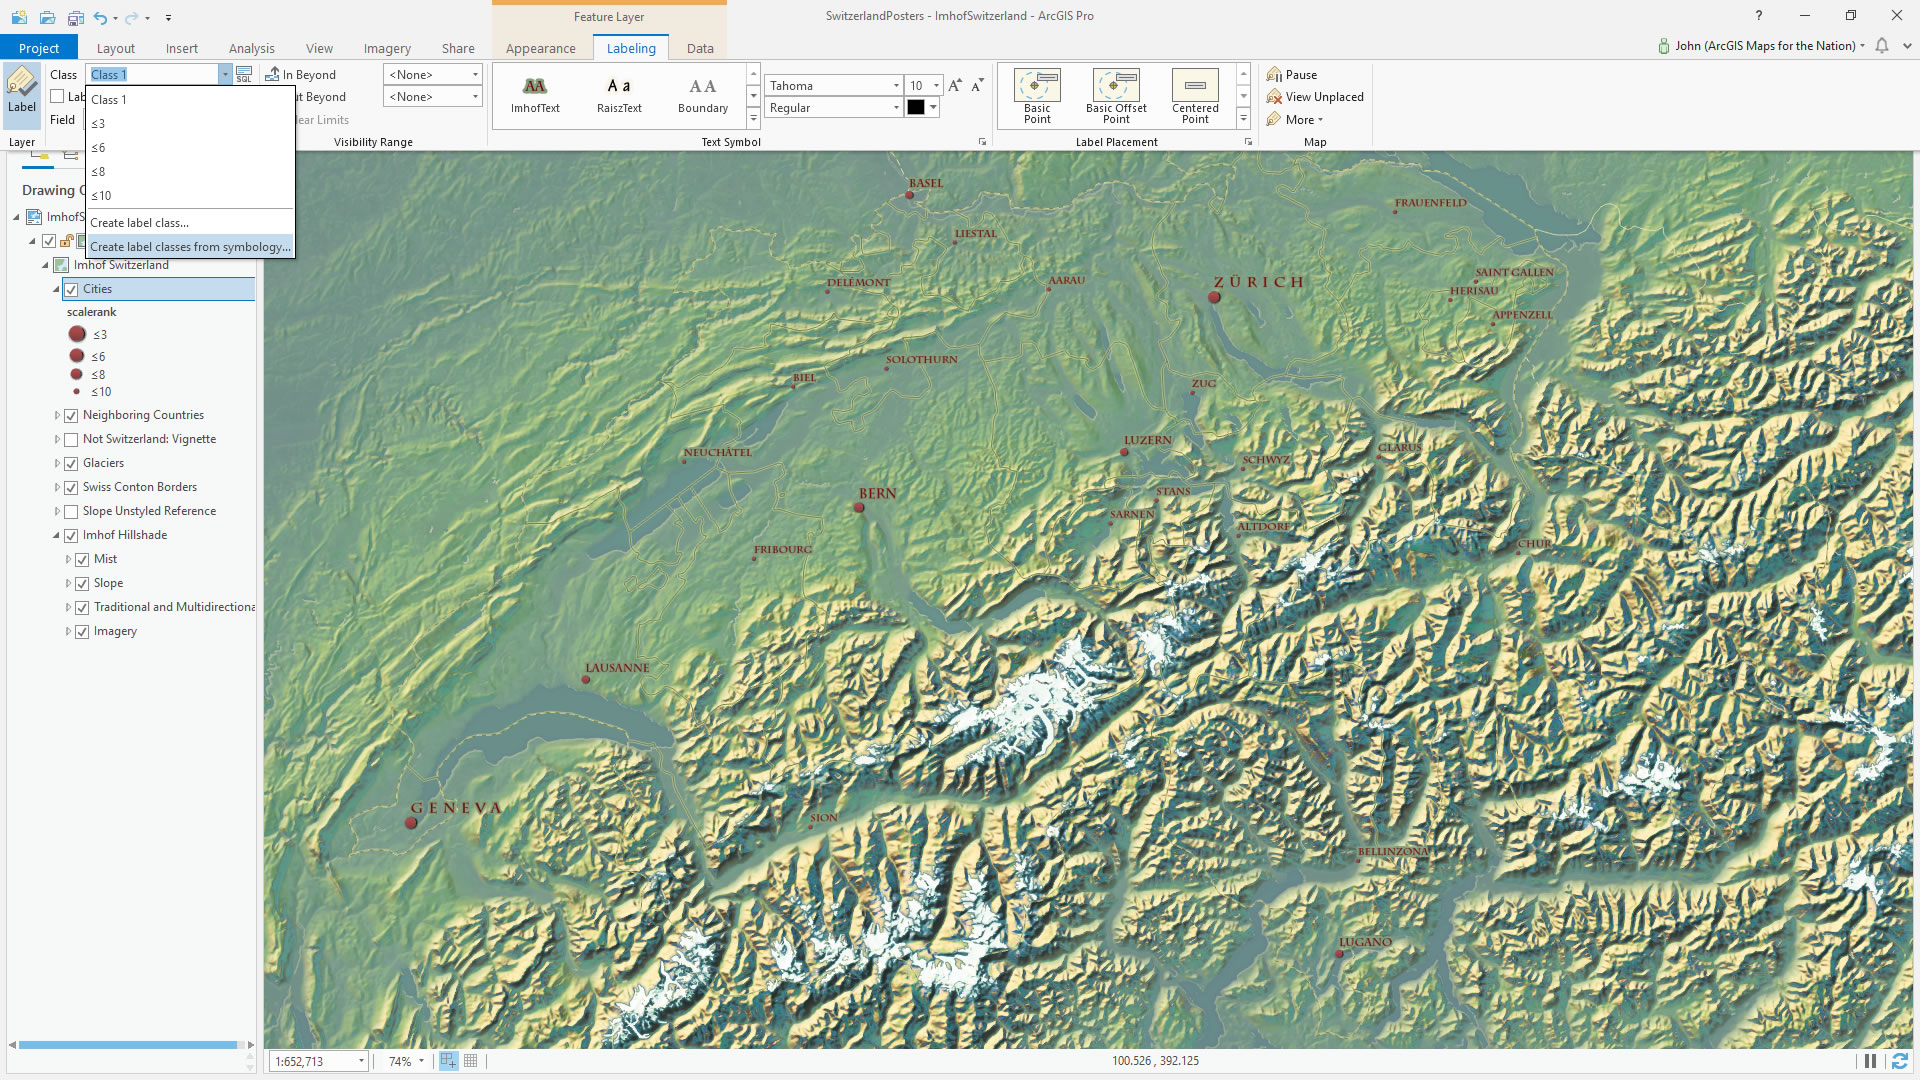Image resolution: width=1920 pixels, height=1080 pixels.
Task: Apply the Boundary text symbol
Action: coord(703,95)
